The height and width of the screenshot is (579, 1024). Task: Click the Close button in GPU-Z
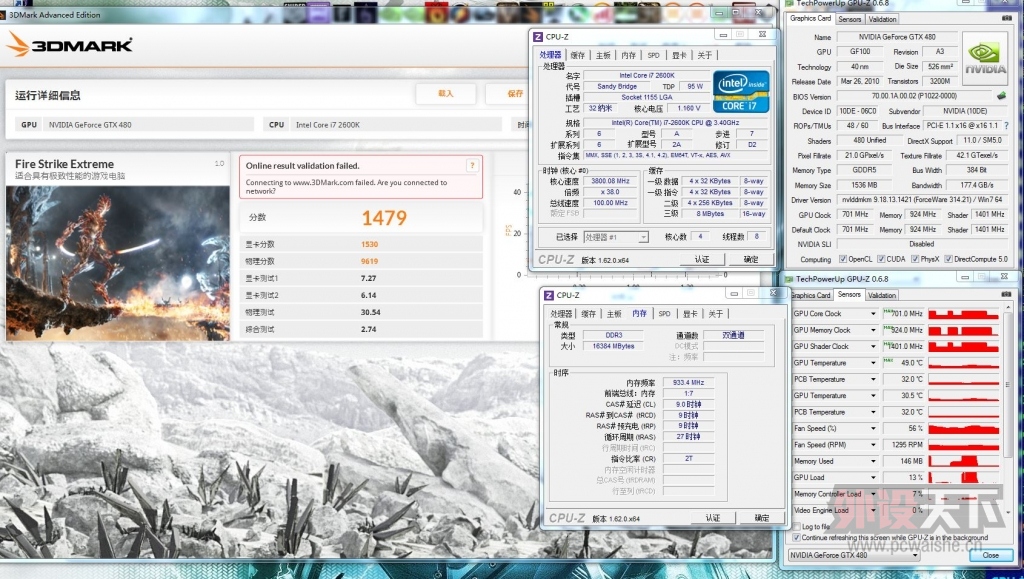(990, 555)
